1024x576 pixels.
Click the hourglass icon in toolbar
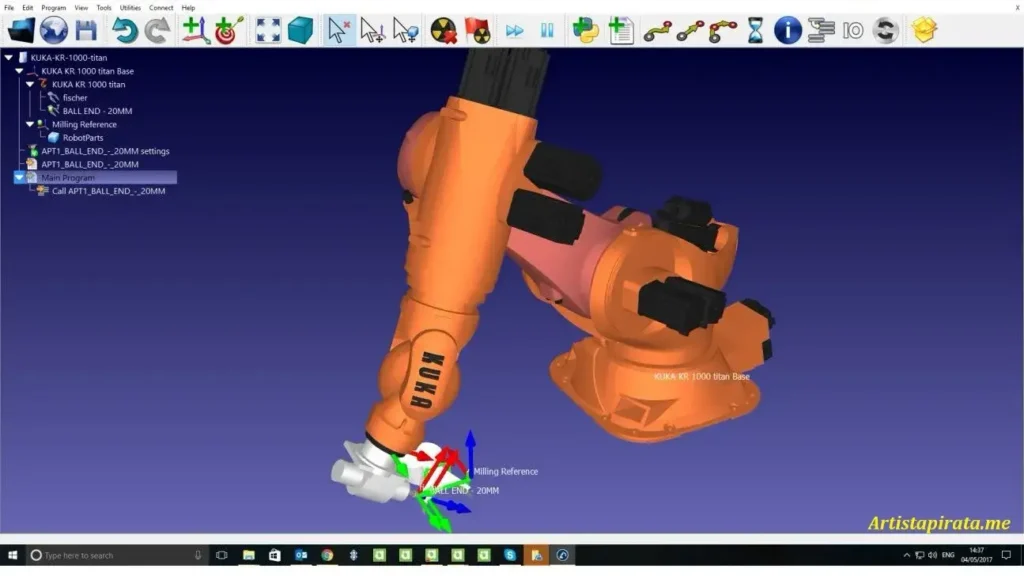click(x=755, y=30)
